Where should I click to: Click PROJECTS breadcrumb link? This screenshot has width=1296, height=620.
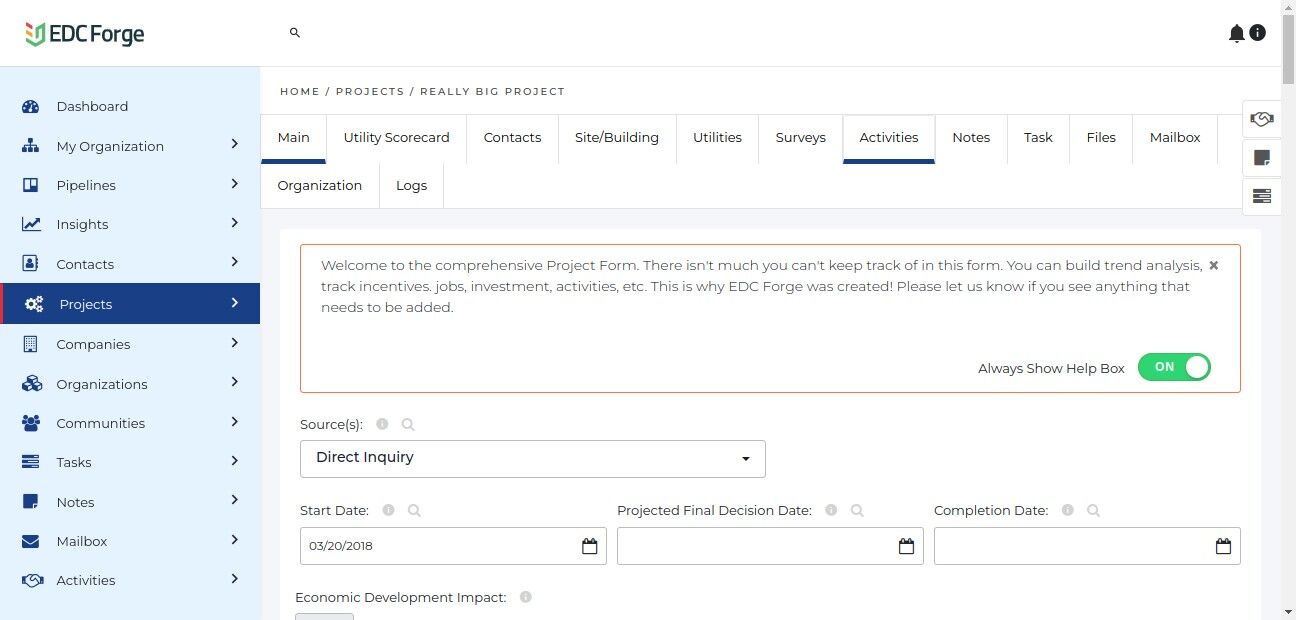pyautogui.click(x=370, y=91)
